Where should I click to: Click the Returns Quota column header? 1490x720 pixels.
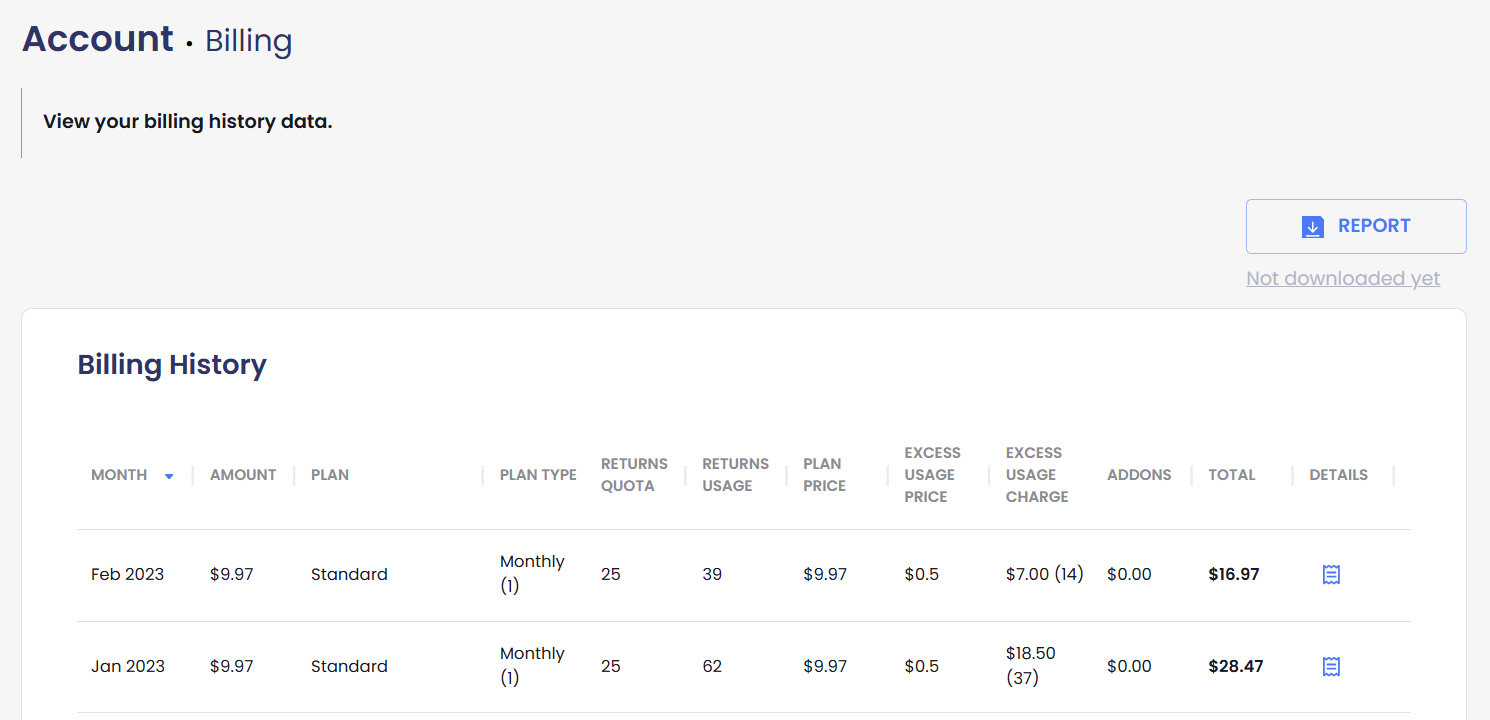pos(634,475)
